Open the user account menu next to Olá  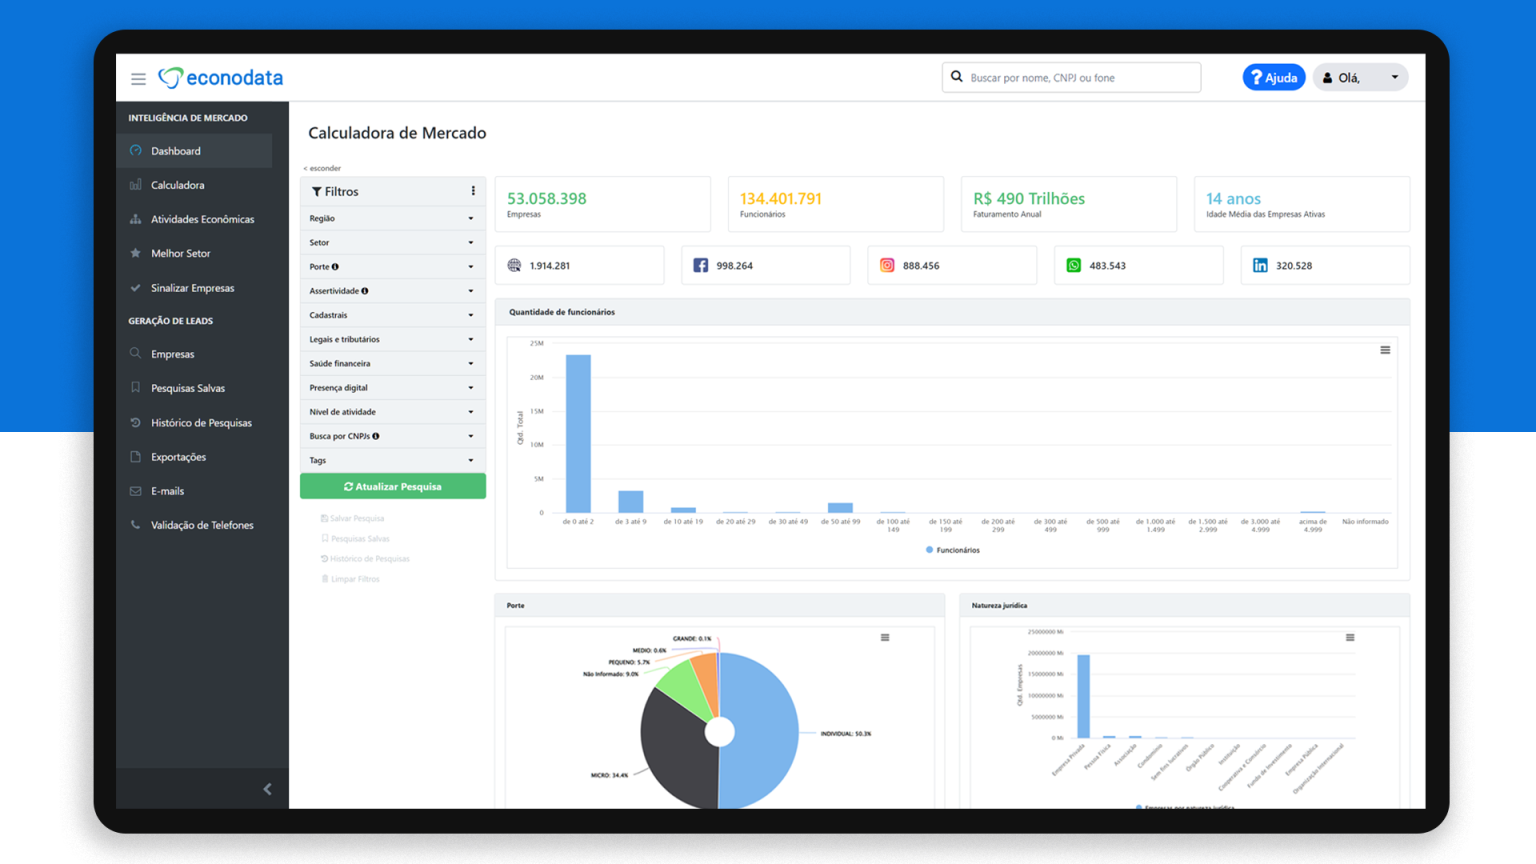tap(1396, 77)
